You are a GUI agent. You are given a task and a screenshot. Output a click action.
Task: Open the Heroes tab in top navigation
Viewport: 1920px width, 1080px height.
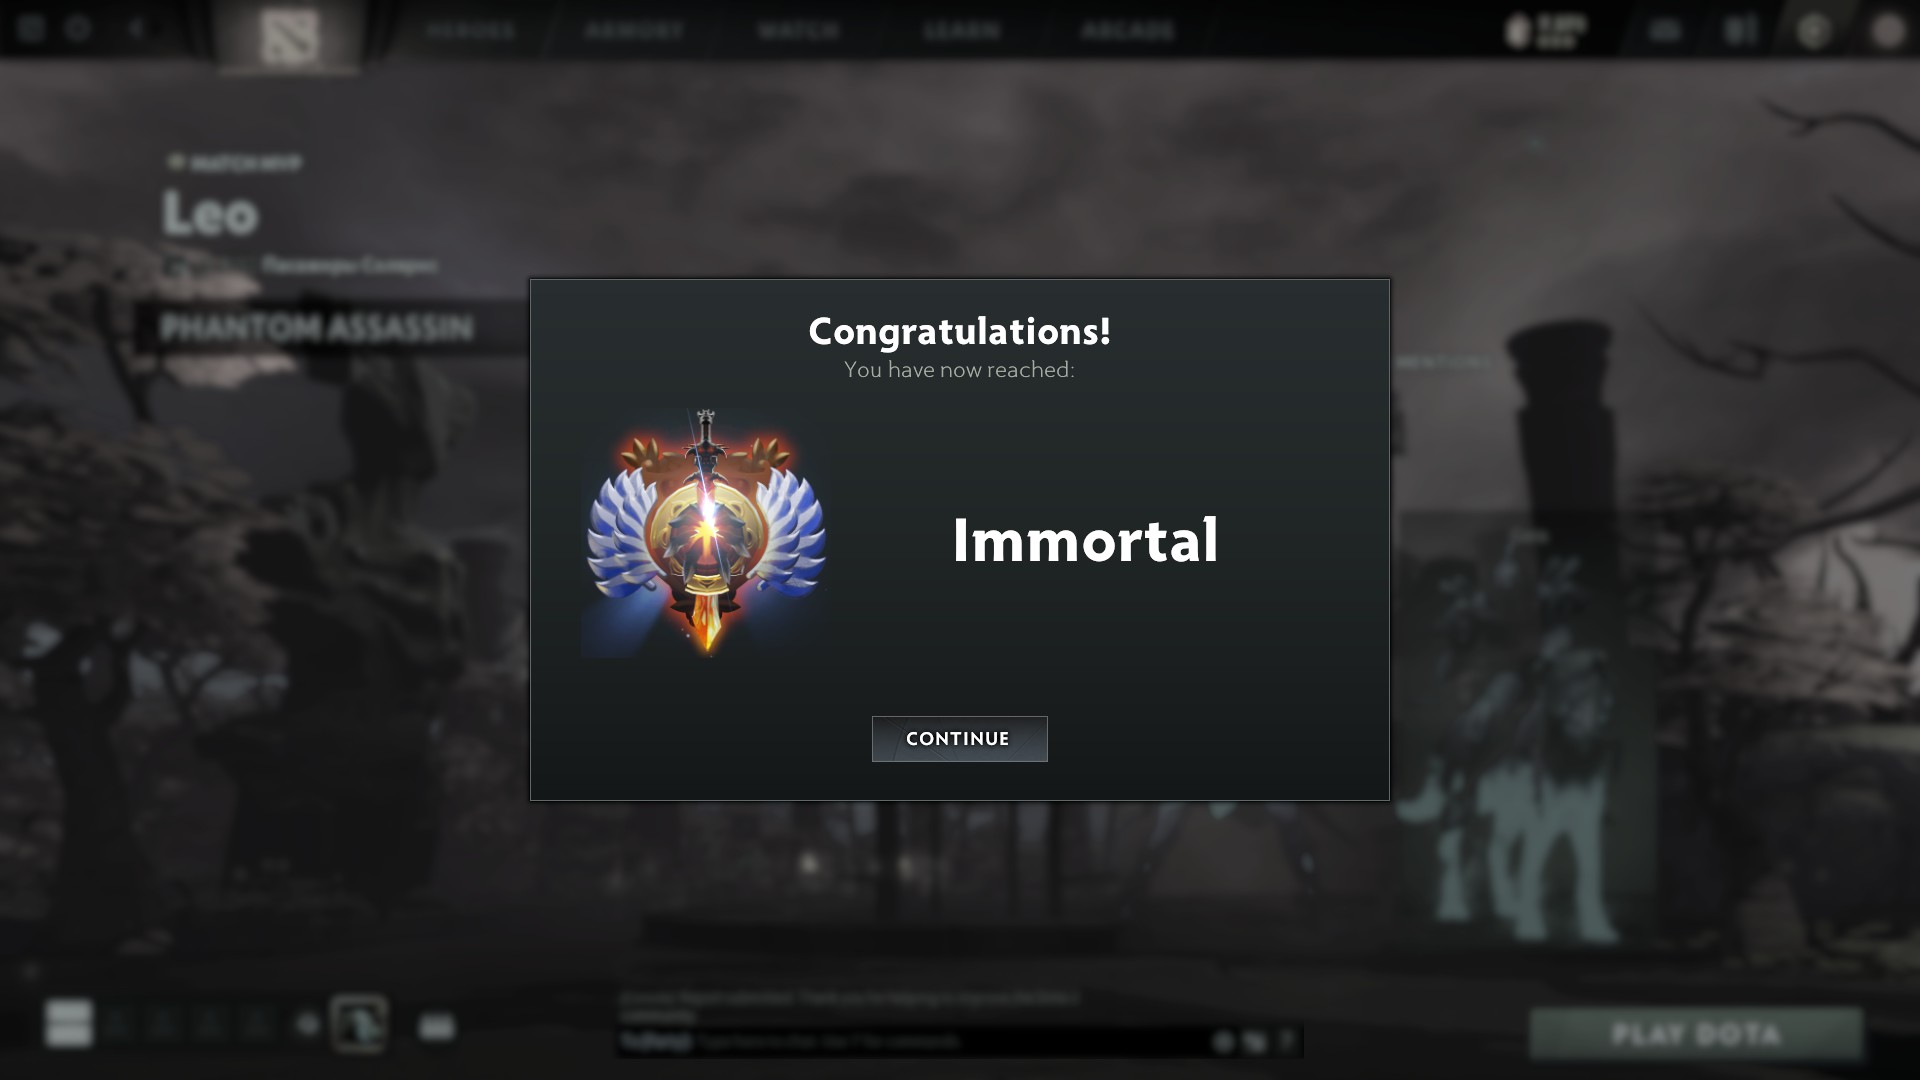470,30
